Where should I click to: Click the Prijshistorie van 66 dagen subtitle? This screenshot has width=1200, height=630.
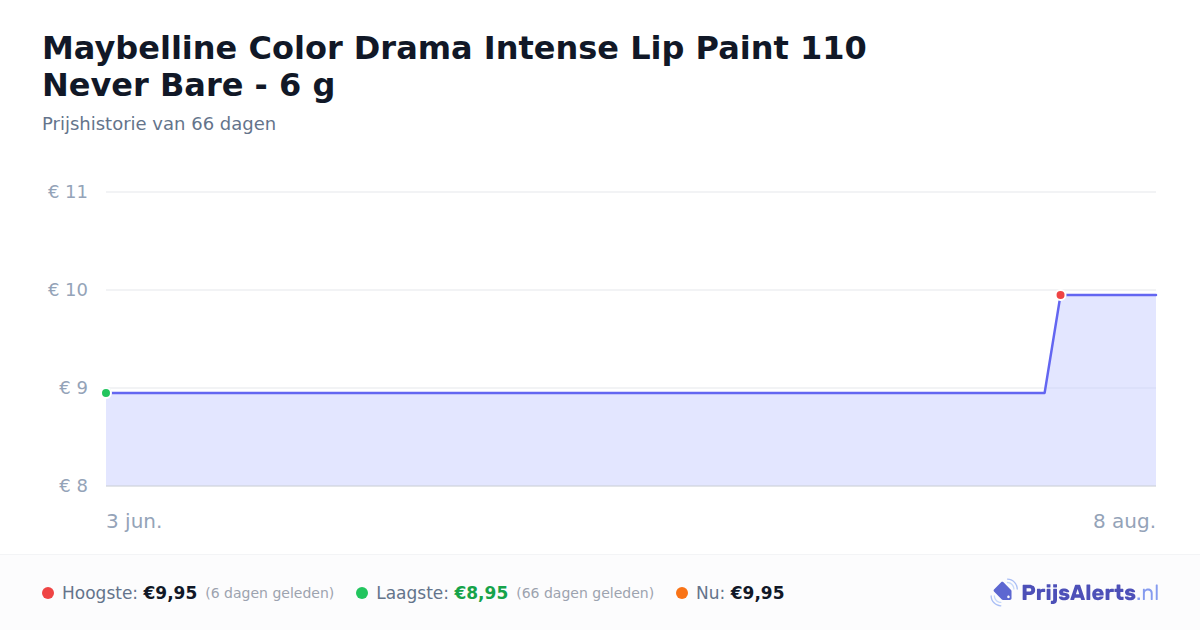[159, 124]
